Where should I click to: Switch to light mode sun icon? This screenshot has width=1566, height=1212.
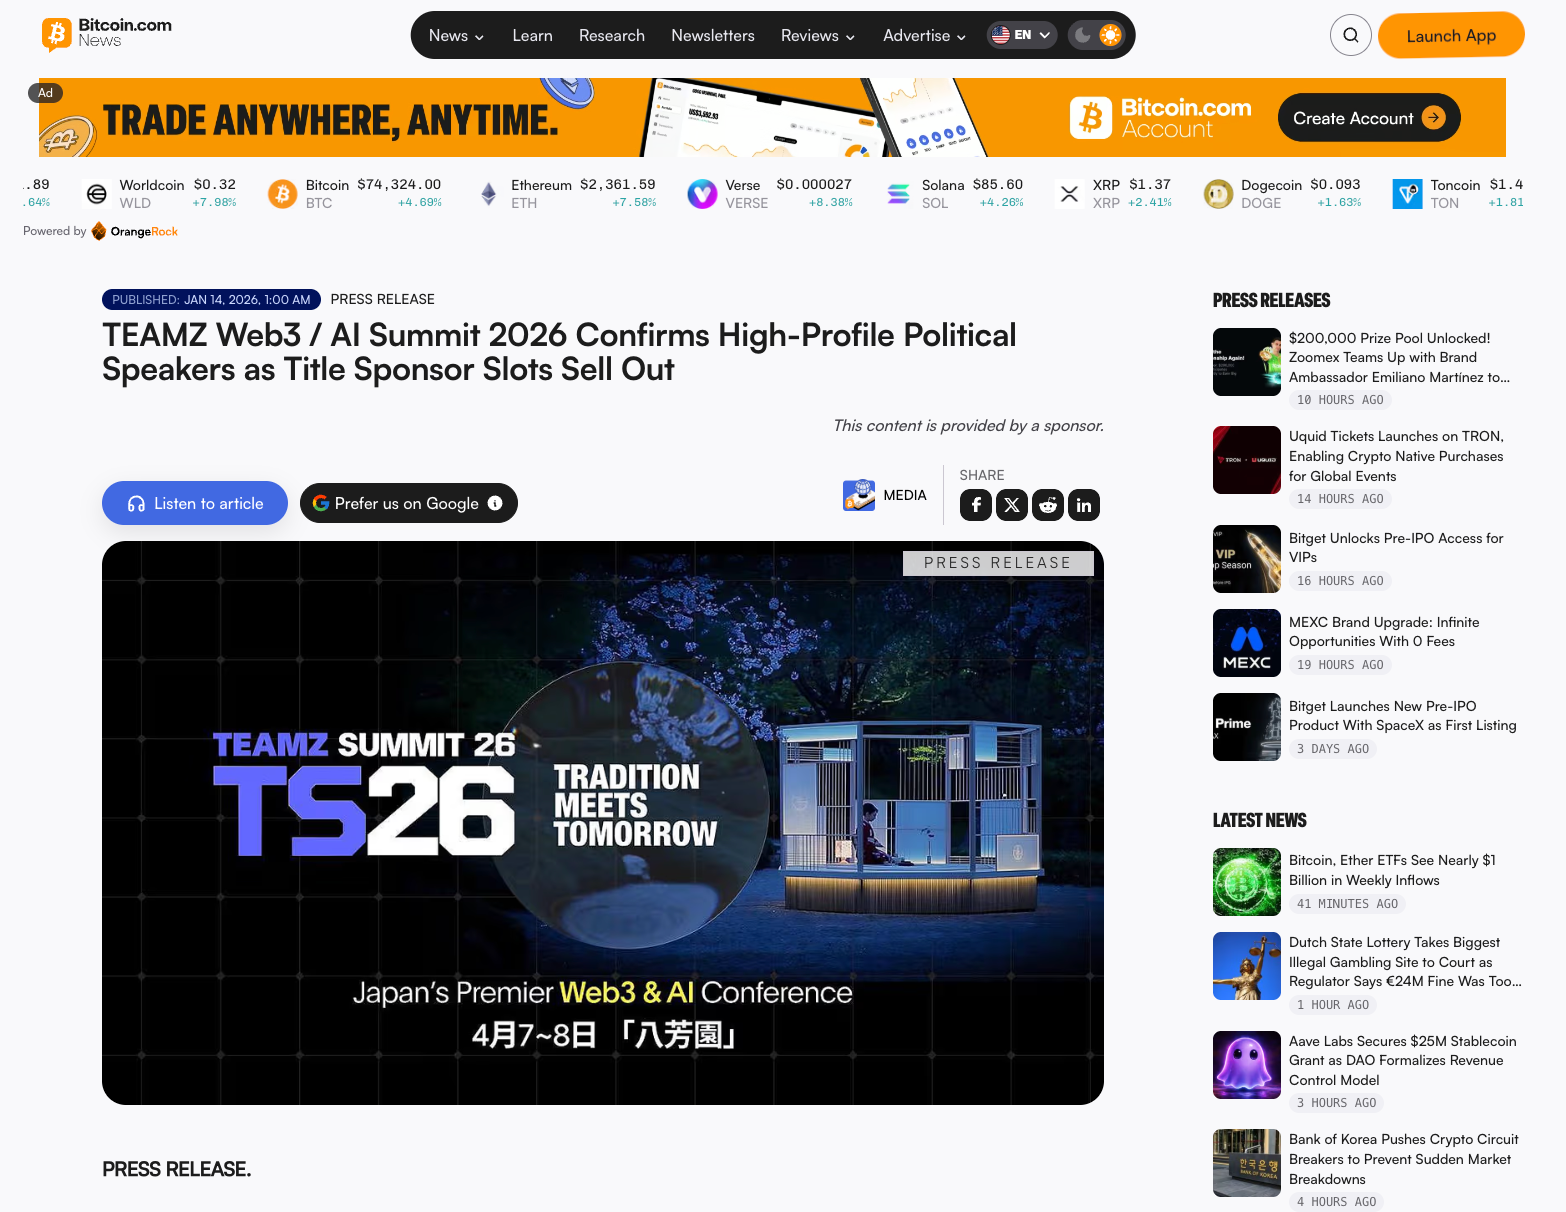[x=1110, y=35]
